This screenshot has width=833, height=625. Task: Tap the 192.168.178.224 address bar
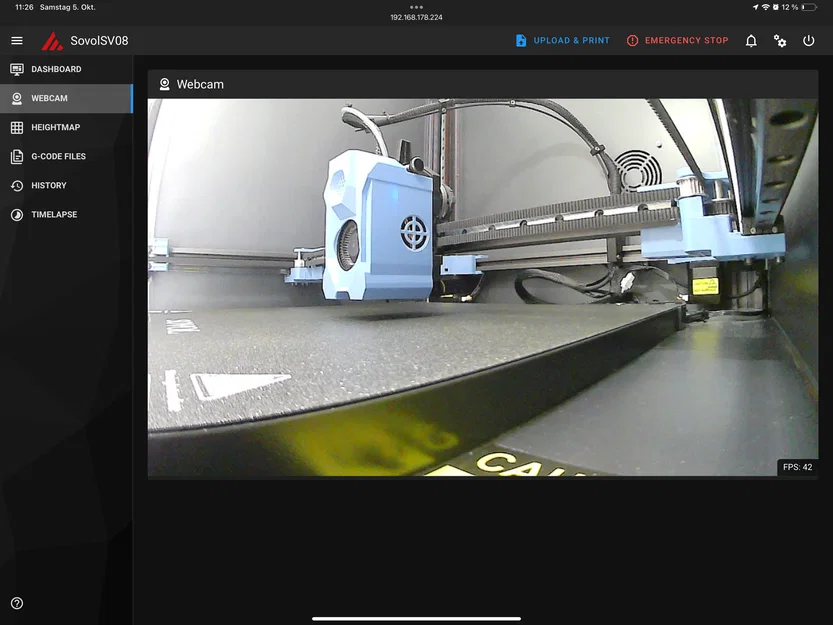(416, 18)
